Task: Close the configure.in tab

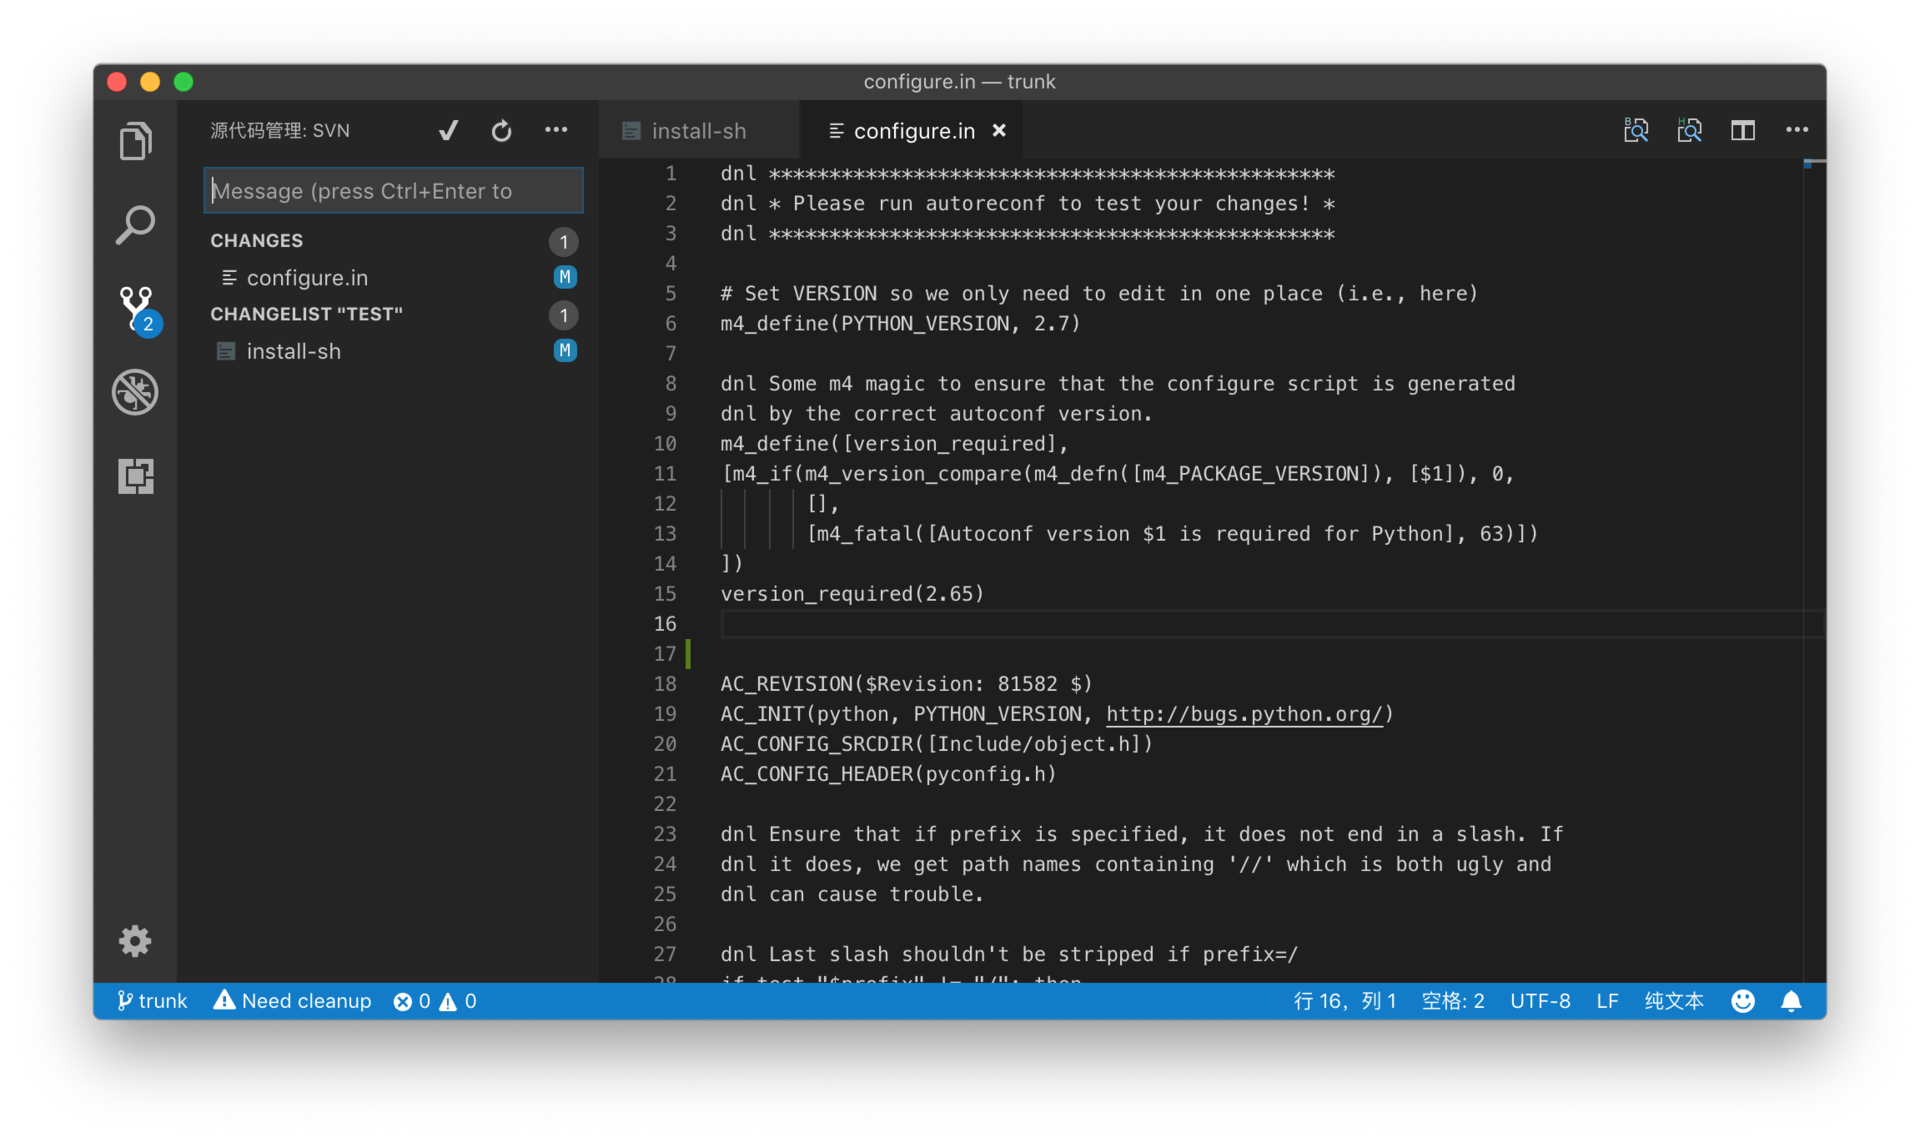Action: [999, 130]
